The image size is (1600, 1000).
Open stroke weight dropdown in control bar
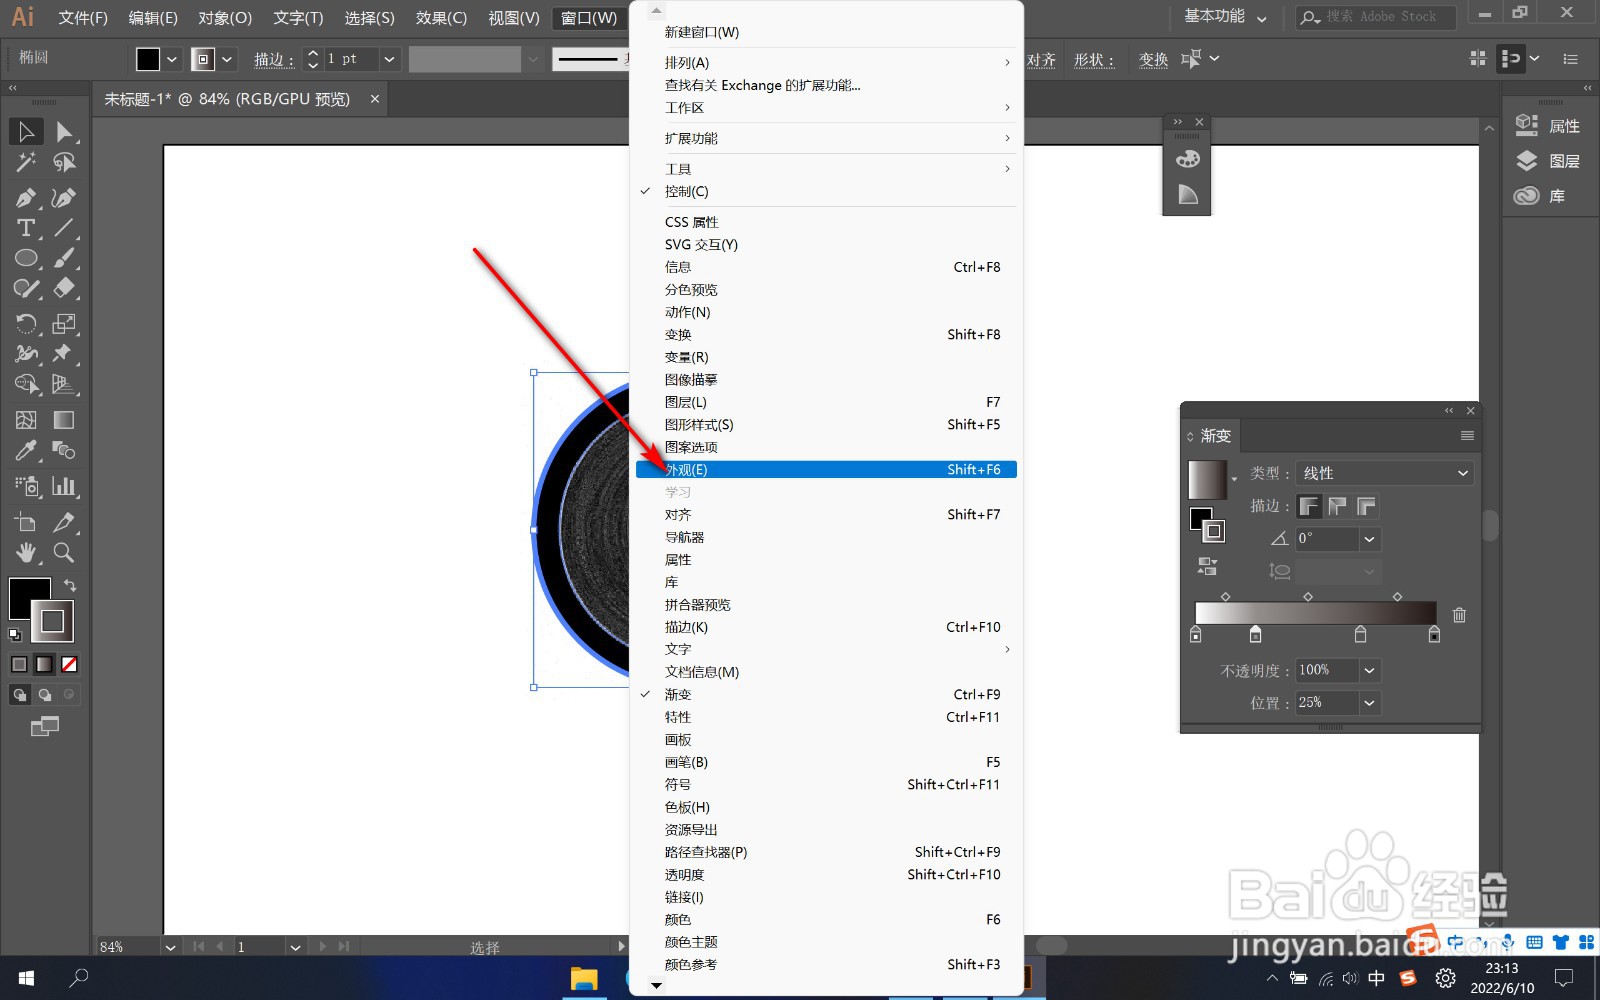(389, 59)
